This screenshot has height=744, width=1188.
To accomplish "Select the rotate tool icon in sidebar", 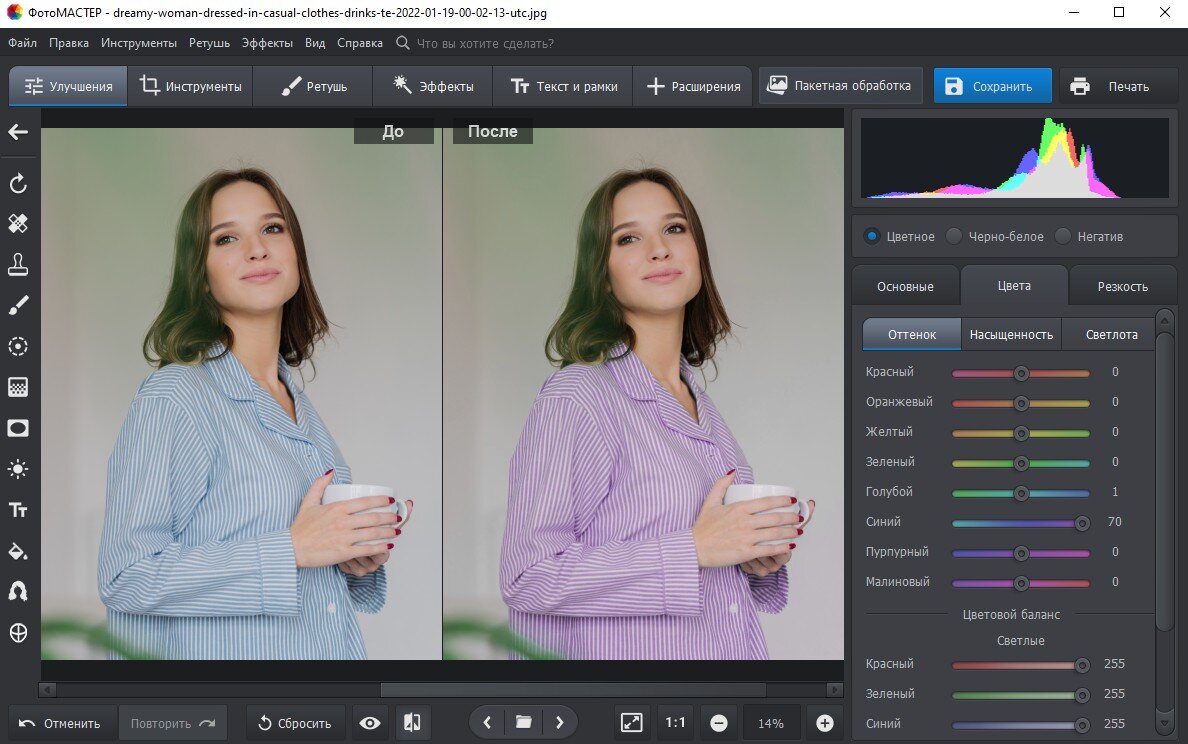I will click(x=18, y=183).
